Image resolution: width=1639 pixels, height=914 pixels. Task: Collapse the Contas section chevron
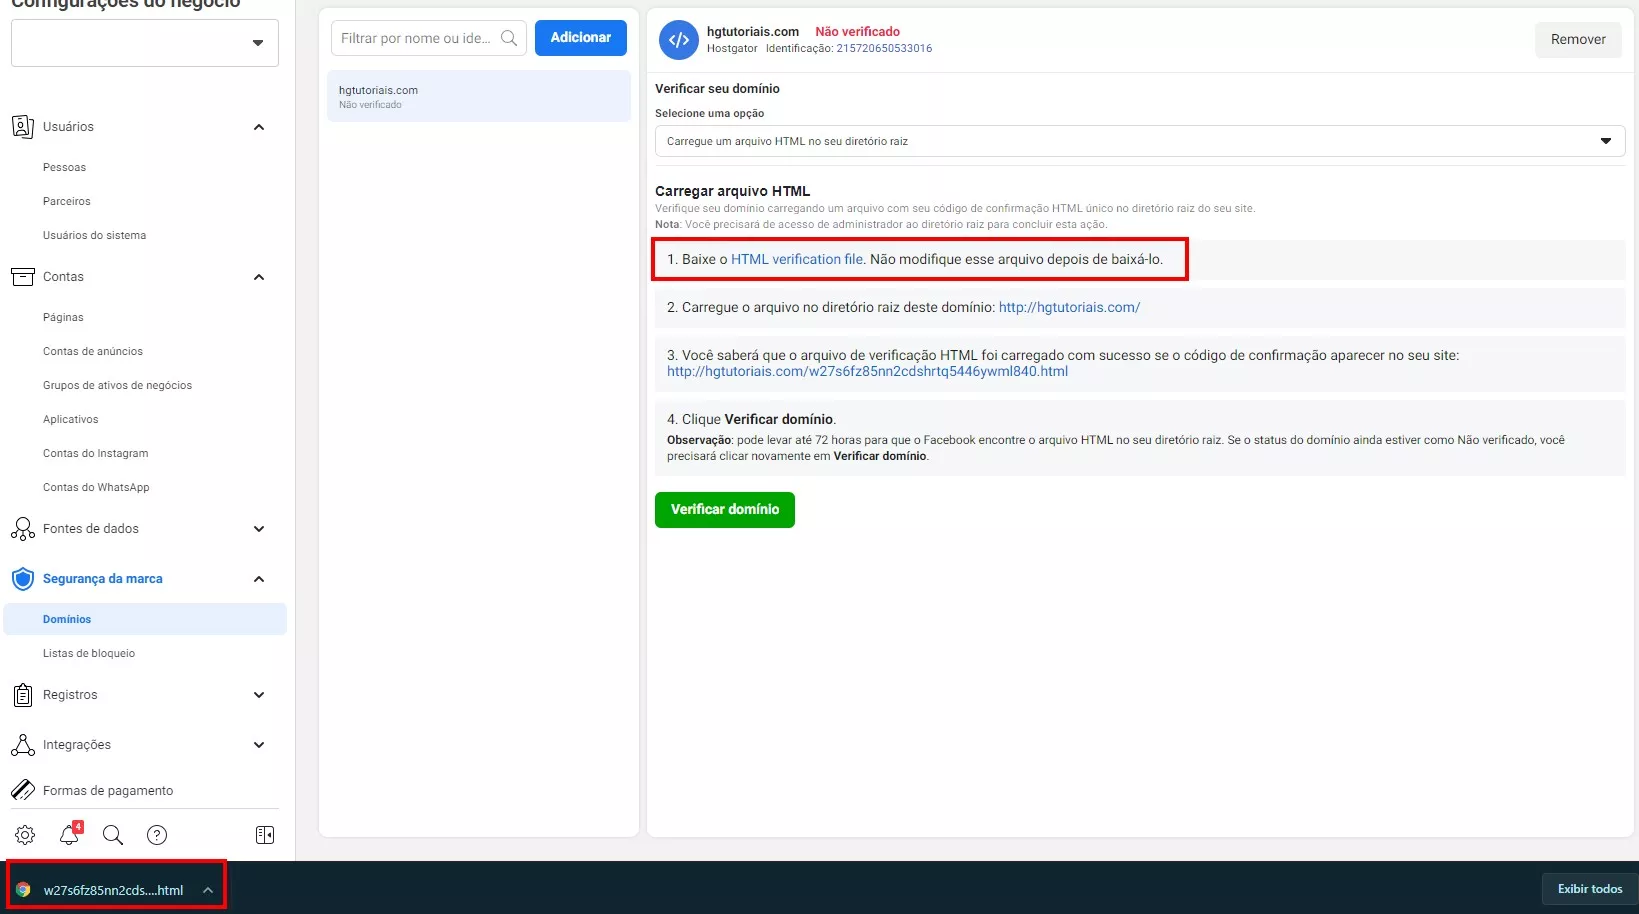click(259, 277)
